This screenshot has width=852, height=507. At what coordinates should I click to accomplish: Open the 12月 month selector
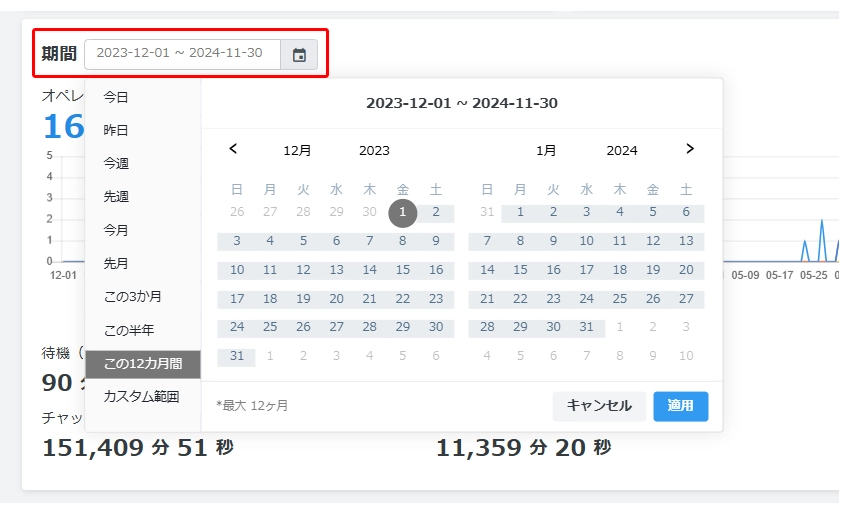[297, 151]
